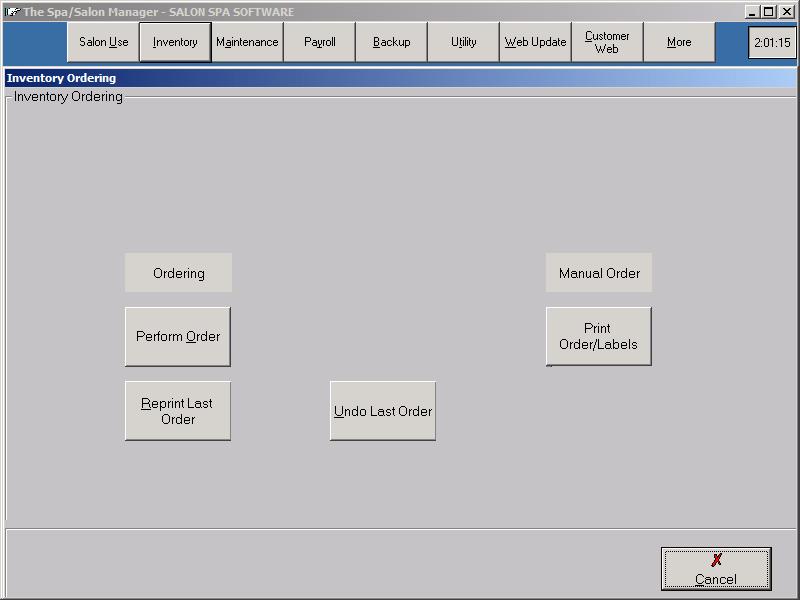Select the Inventory toolbar button
The image size is (800, 600).
point(175,42)
